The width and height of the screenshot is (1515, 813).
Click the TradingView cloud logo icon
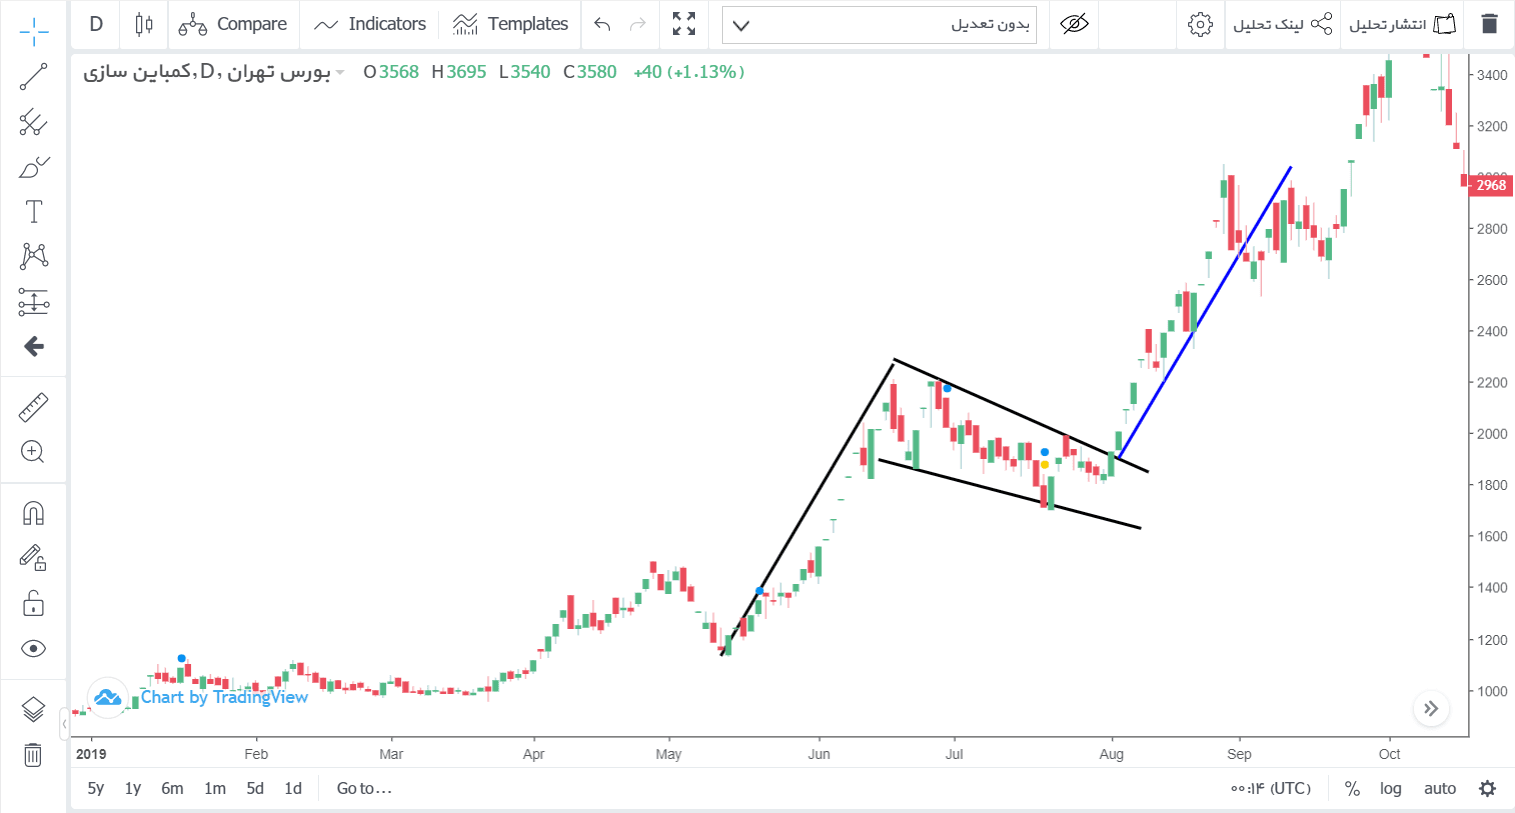(107, 697)
